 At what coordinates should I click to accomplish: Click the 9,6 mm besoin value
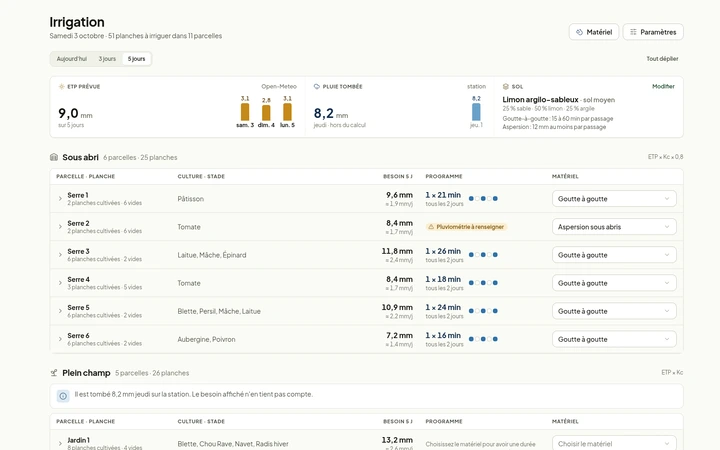(399, 195)
